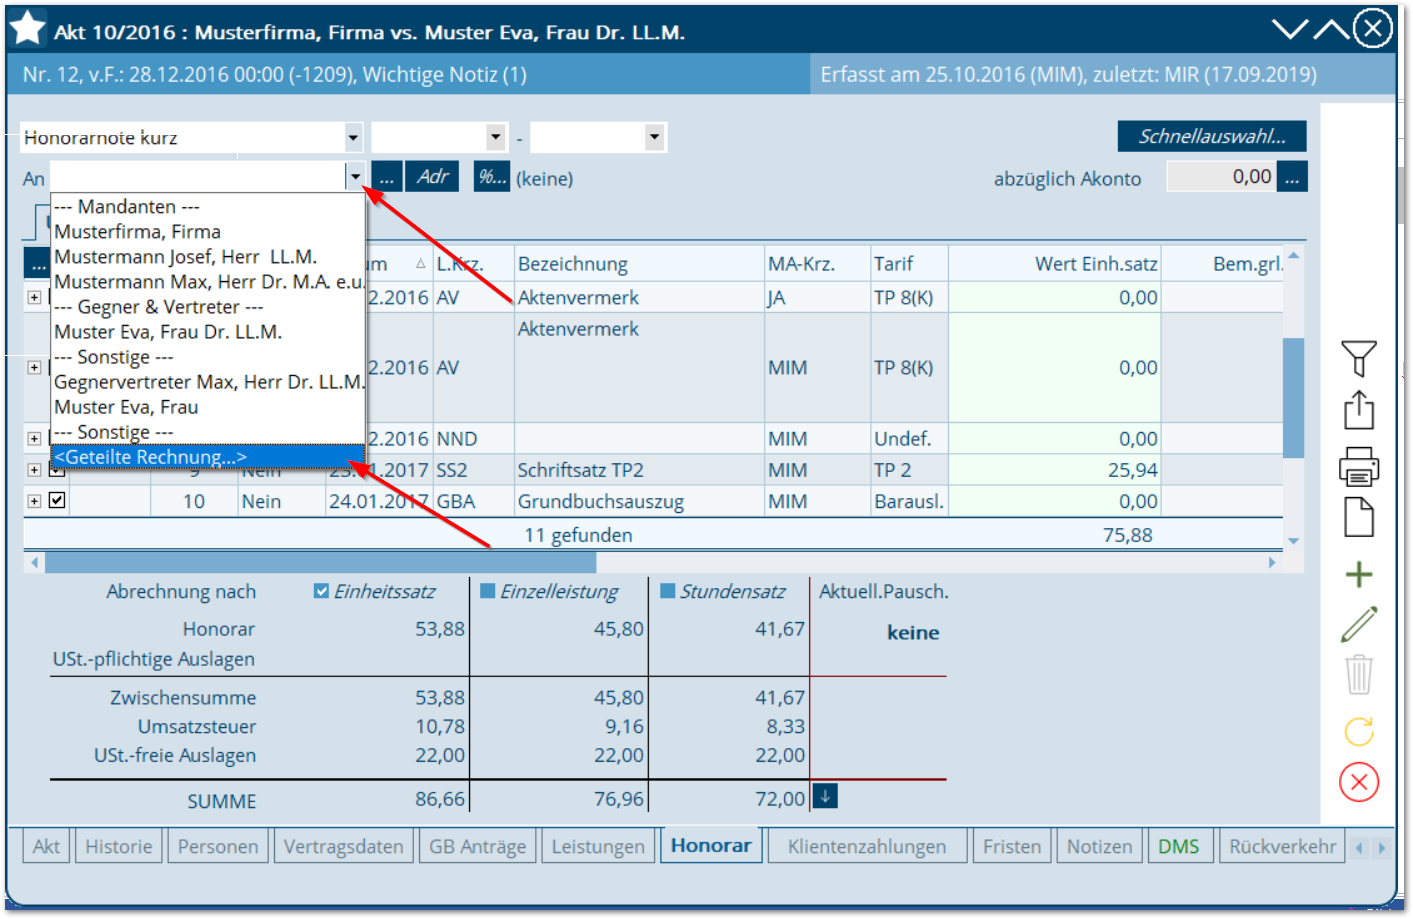Switch to the Akt tab
The width and height of the screenshot is (1413, 919).
(x=46, y=846)
